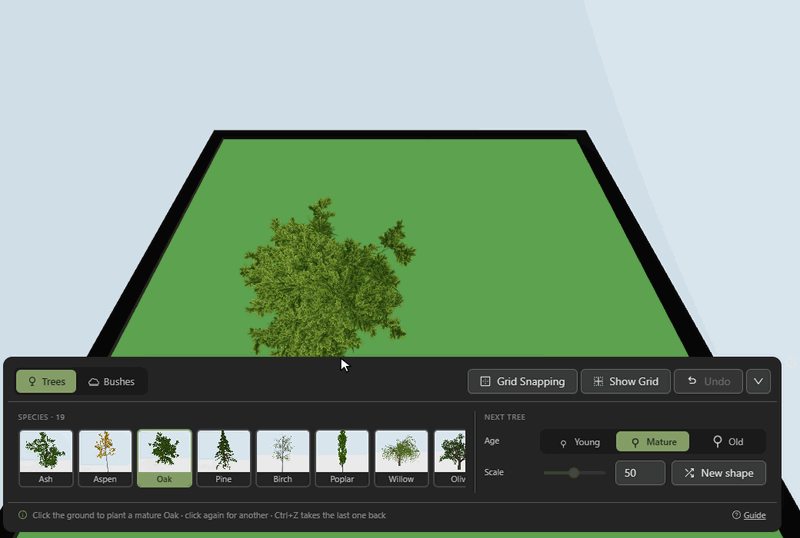
Task: Click the grid icon in Show Grid
Action: click(598, 381)
